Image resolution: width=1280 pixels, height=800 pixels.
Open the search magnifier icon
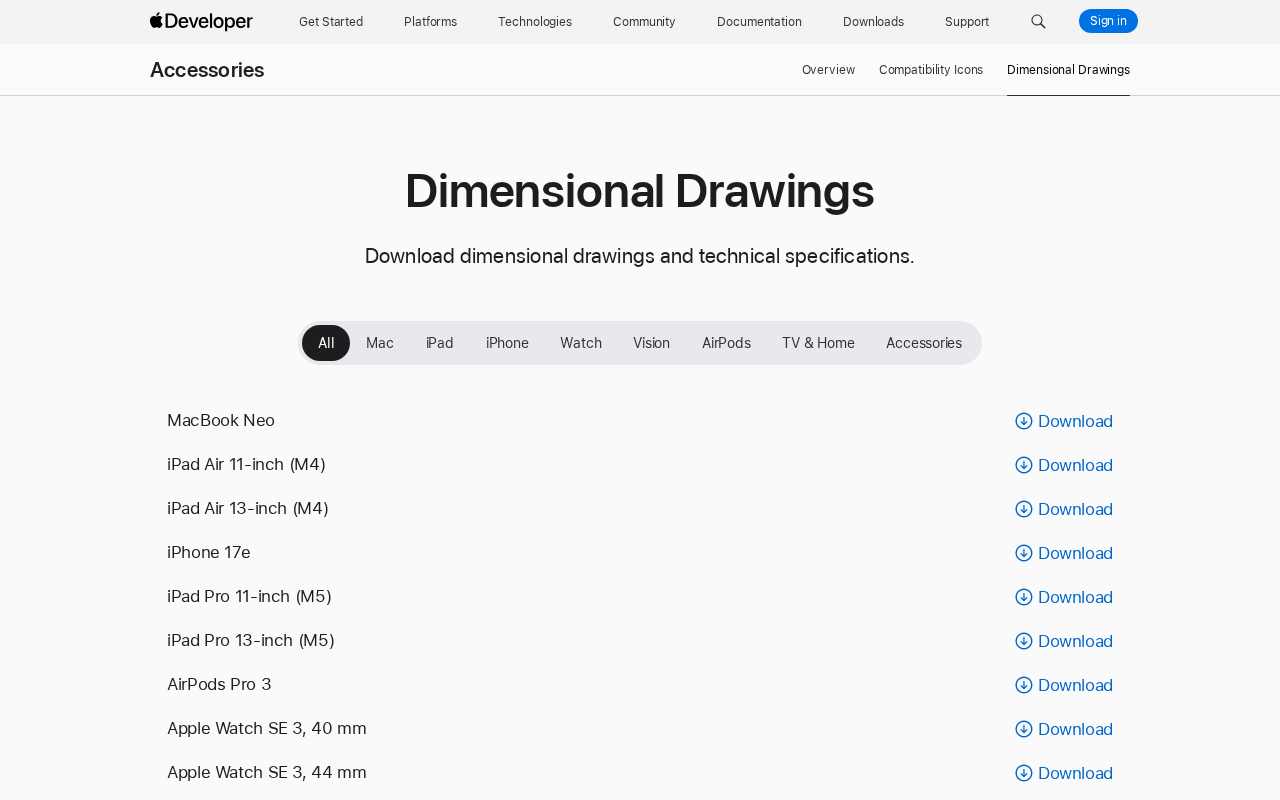(x=1038, y=22)
